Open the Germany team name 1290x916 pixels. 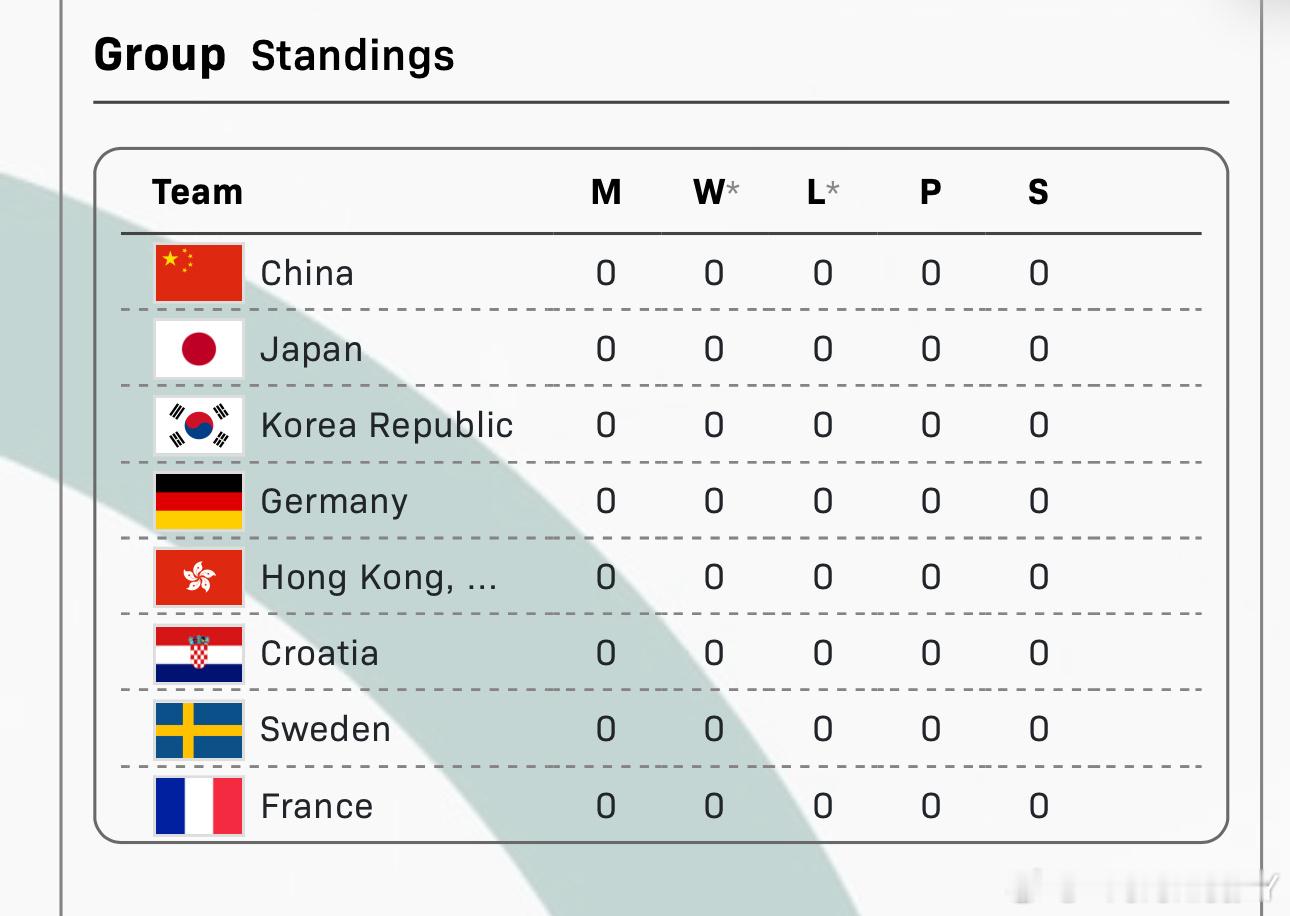click(x=334, y=502)
